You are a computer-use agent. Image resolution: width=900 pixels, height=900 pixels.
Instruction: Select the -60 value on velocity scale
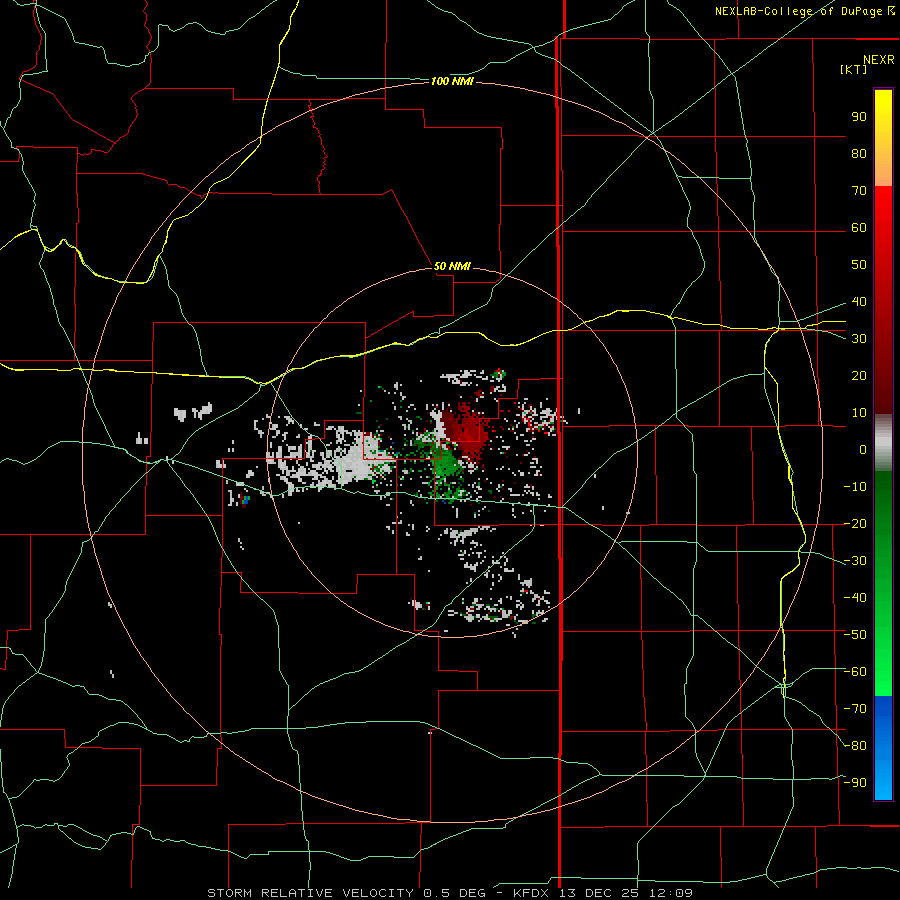[855, 672]
